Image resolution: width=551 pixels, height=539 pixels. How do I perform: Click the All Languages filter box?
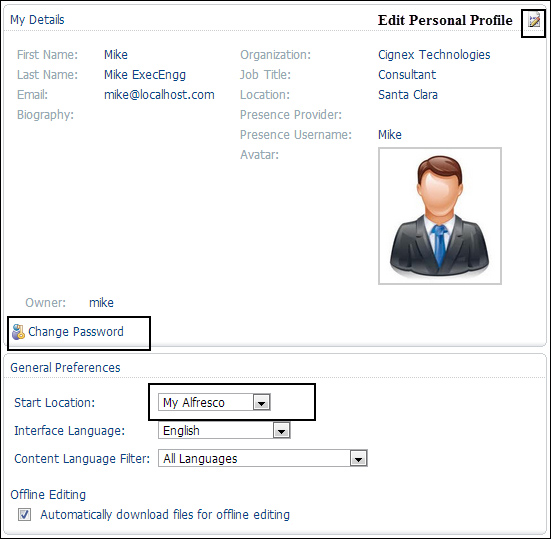click(263, 459)
